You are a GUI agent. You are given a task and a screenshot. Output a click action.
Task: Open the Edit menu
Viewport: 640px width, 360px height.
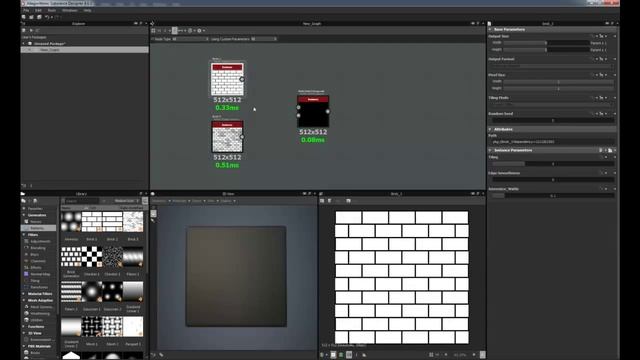tap(38, 10)
